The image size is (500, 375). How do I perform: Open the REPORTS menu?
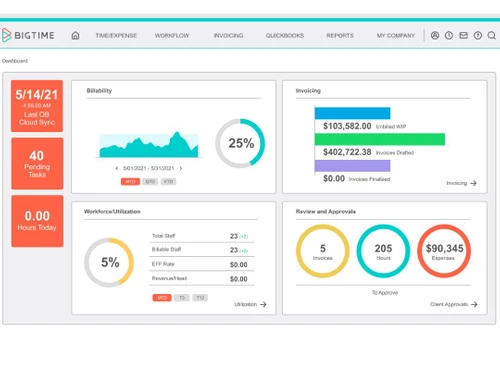coord(340,35)
